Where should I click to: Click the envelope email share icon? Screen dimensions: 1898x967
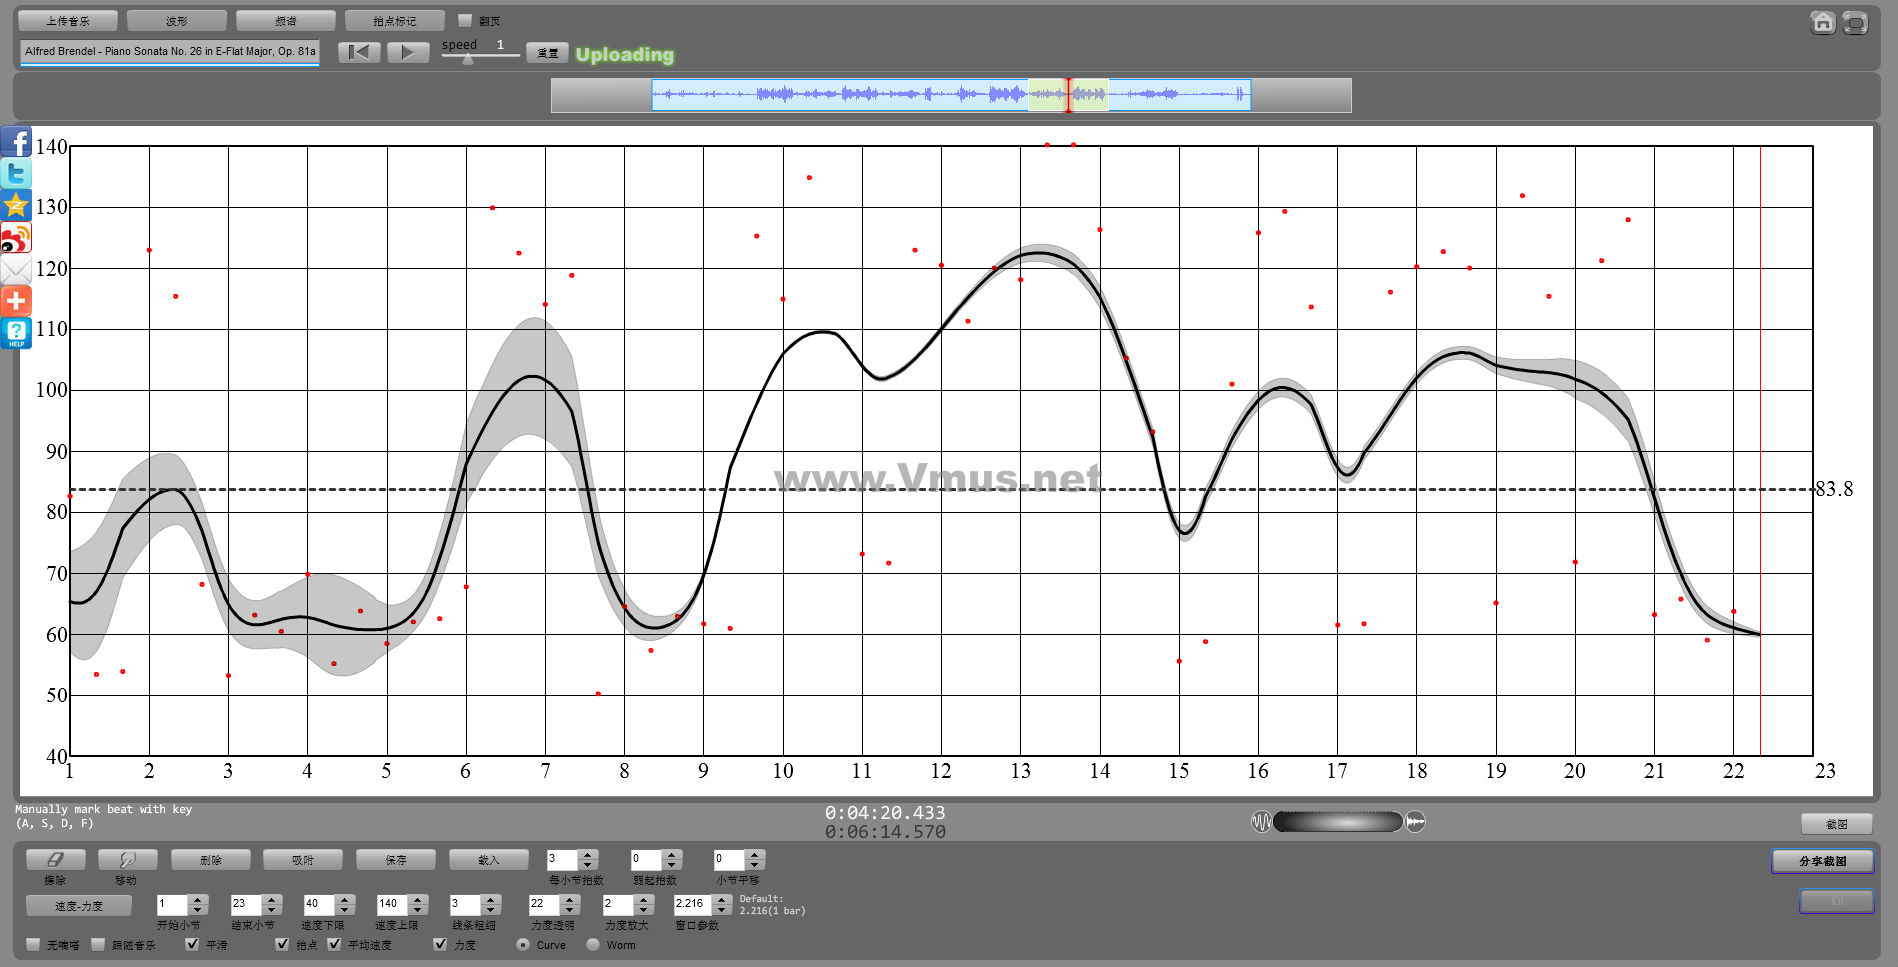click(16, 269)
